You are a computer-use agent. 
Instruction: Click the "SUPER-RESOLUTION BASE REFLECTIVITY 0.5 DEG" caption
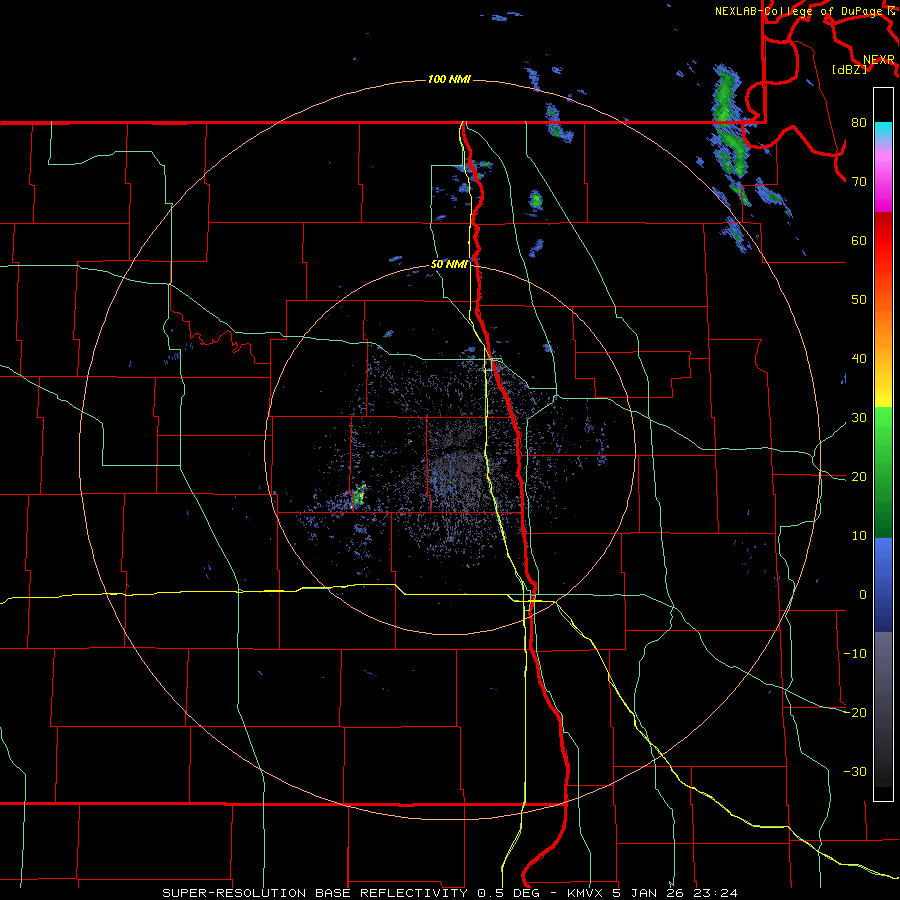coord(351,893)
